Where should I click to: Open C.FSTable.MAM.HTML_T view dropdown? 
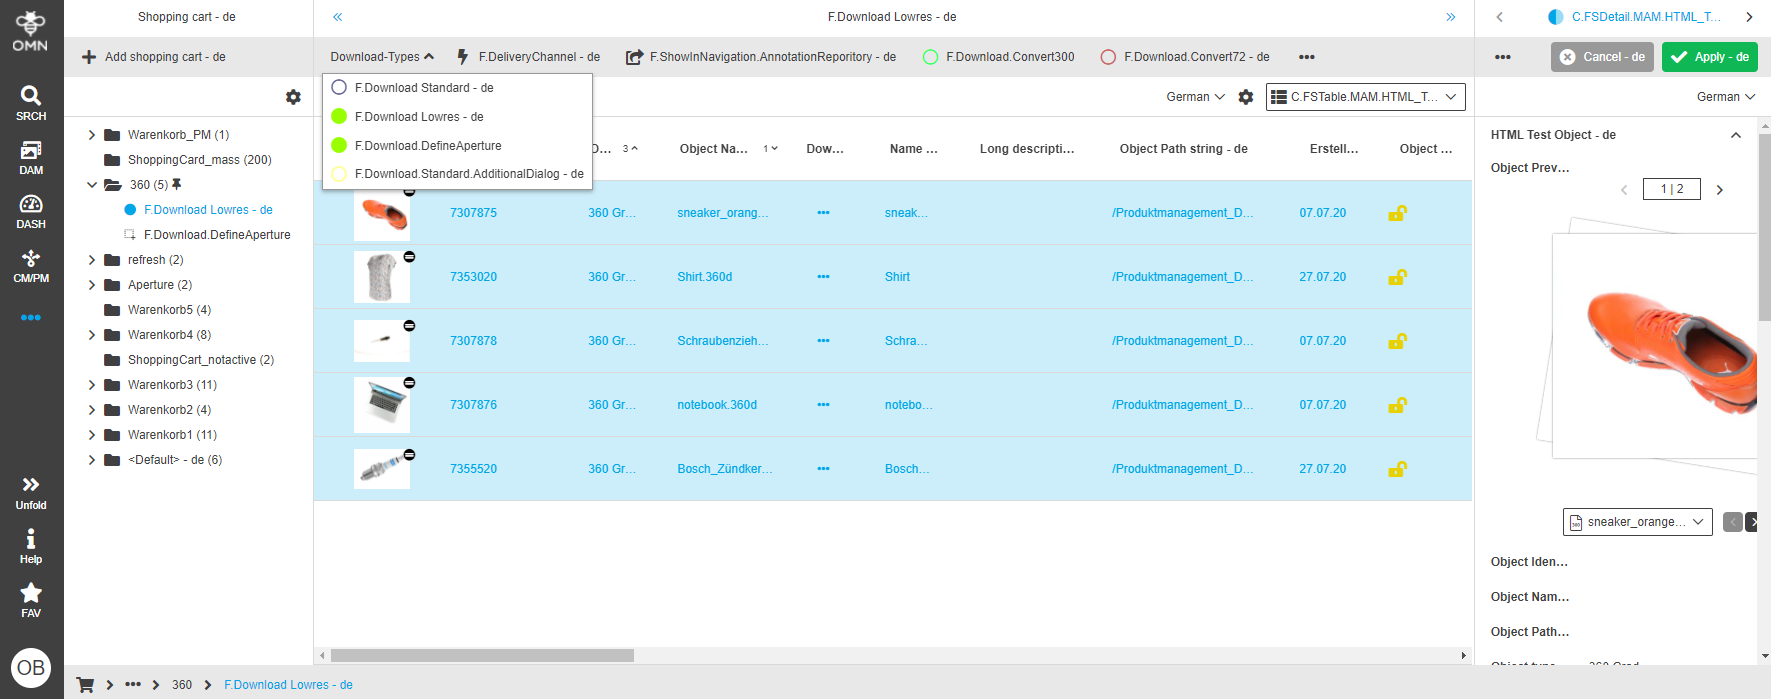[1366, 97]
